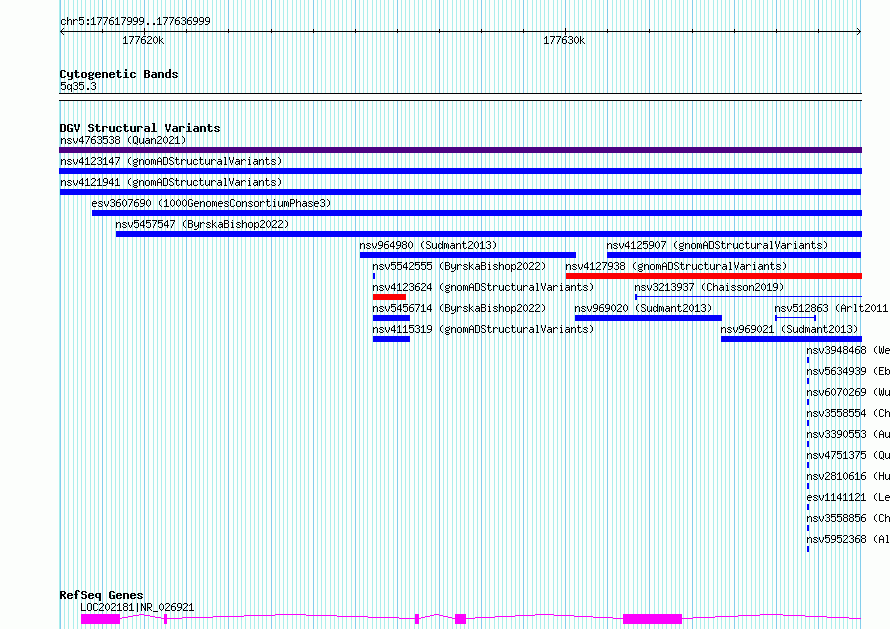Click nsv4127938 gnomAD variant label
890x629 pixels.
(676, 266)
